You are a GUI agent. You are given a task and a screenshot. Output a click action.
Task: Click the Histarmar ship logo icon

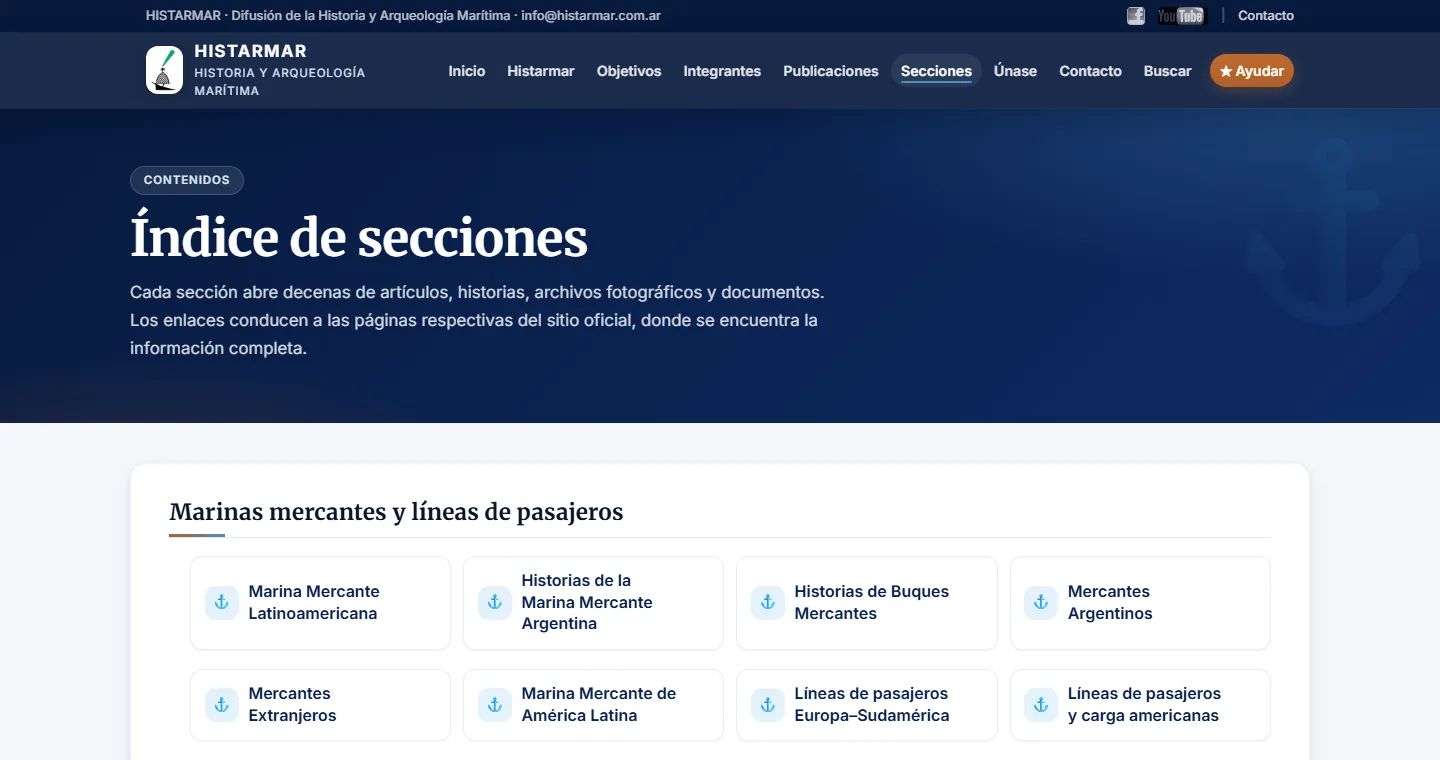click(x=164, y=70)
